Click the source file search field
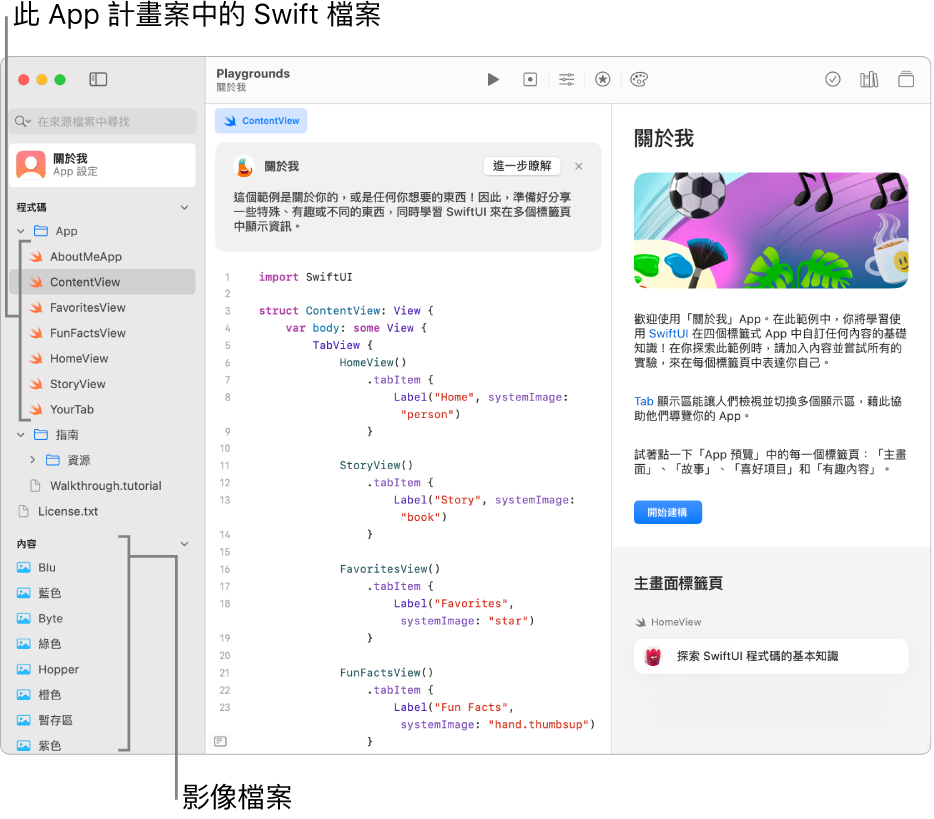934x819 pixels. pyautogui.click(x=102, y=122)
